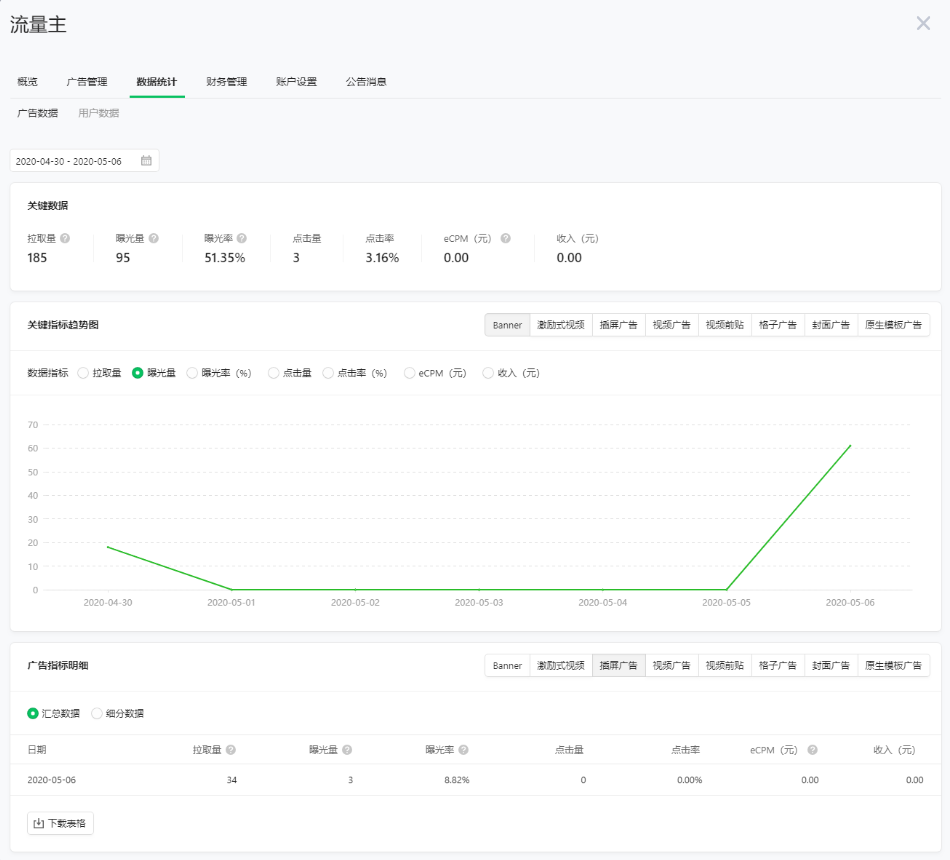Image resolution: width=950 pixels, height=860 pixels.
Task: Click help icon beside eCPM table column header
Action: click(x=812, y=750)
